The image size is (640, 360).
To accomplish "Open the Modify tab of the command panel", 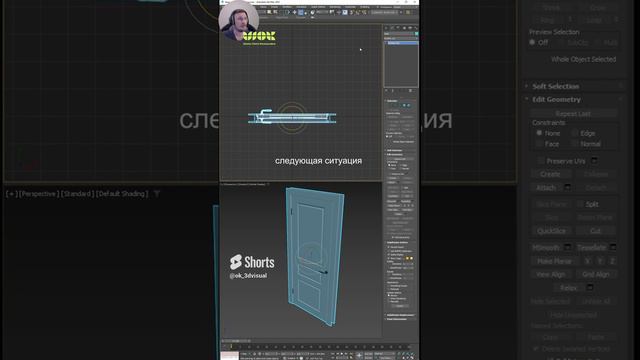I will tap(392, 28).
